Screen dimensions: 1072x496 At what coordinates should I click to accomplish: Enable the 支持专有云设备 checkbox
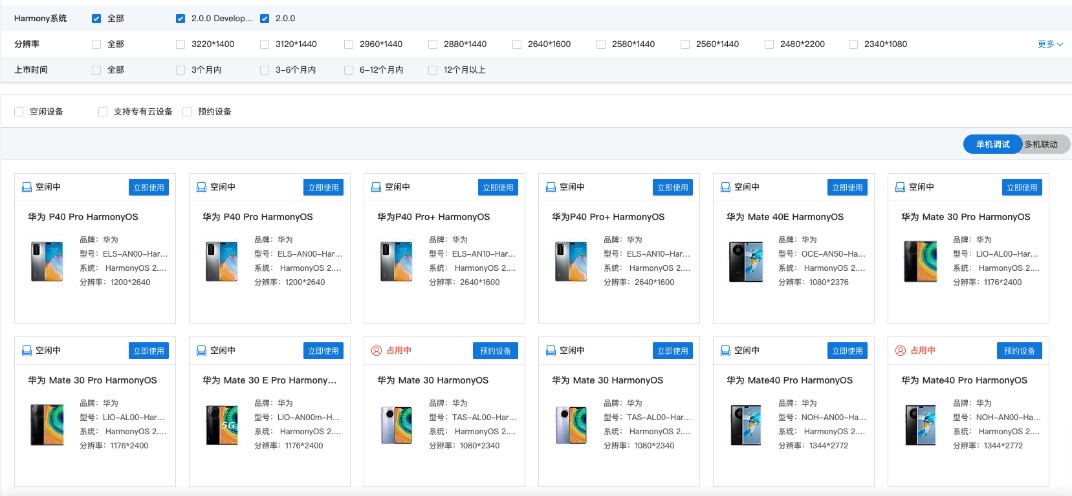coord(103,112)
